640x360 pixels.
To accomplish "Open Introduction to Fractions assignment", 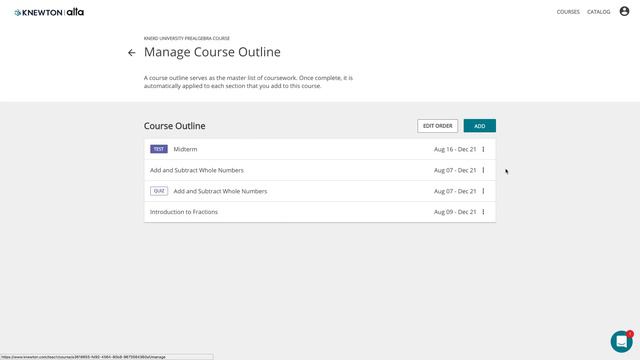I will click(x=184, y=212).
